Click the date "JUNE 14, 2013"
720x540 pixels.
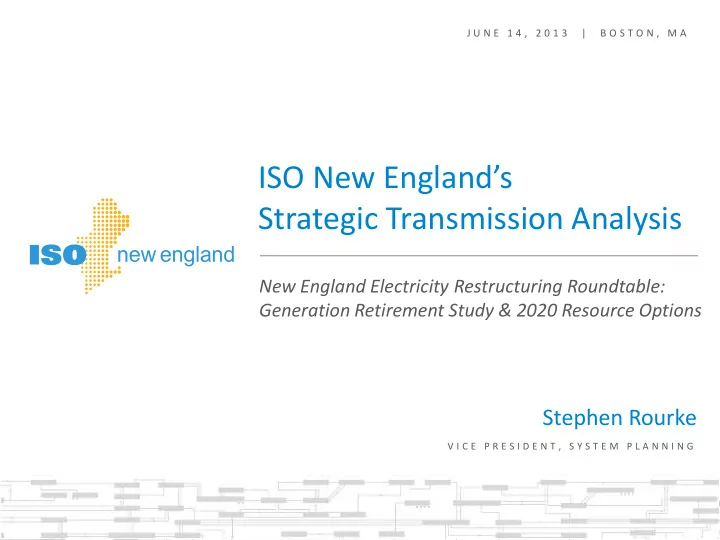[518, 33]
